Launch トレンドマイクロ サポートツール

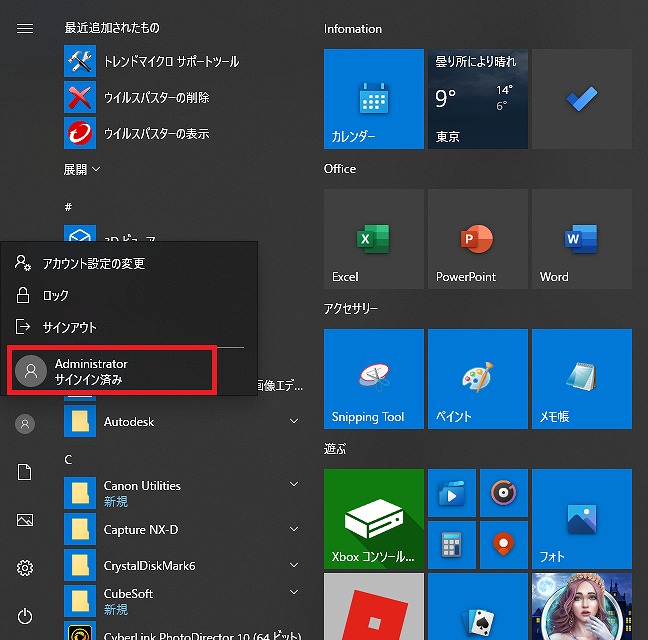tap(184, 61)
